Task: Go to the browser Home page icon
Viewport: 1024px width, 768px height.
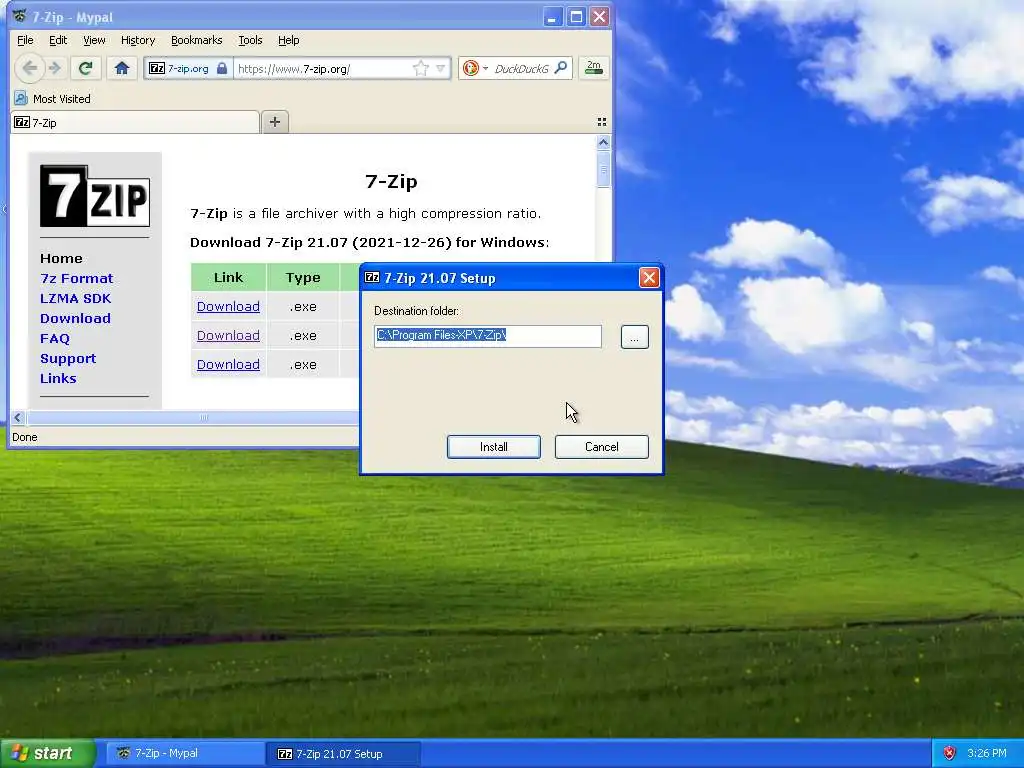Action: [x=121, y=68]
